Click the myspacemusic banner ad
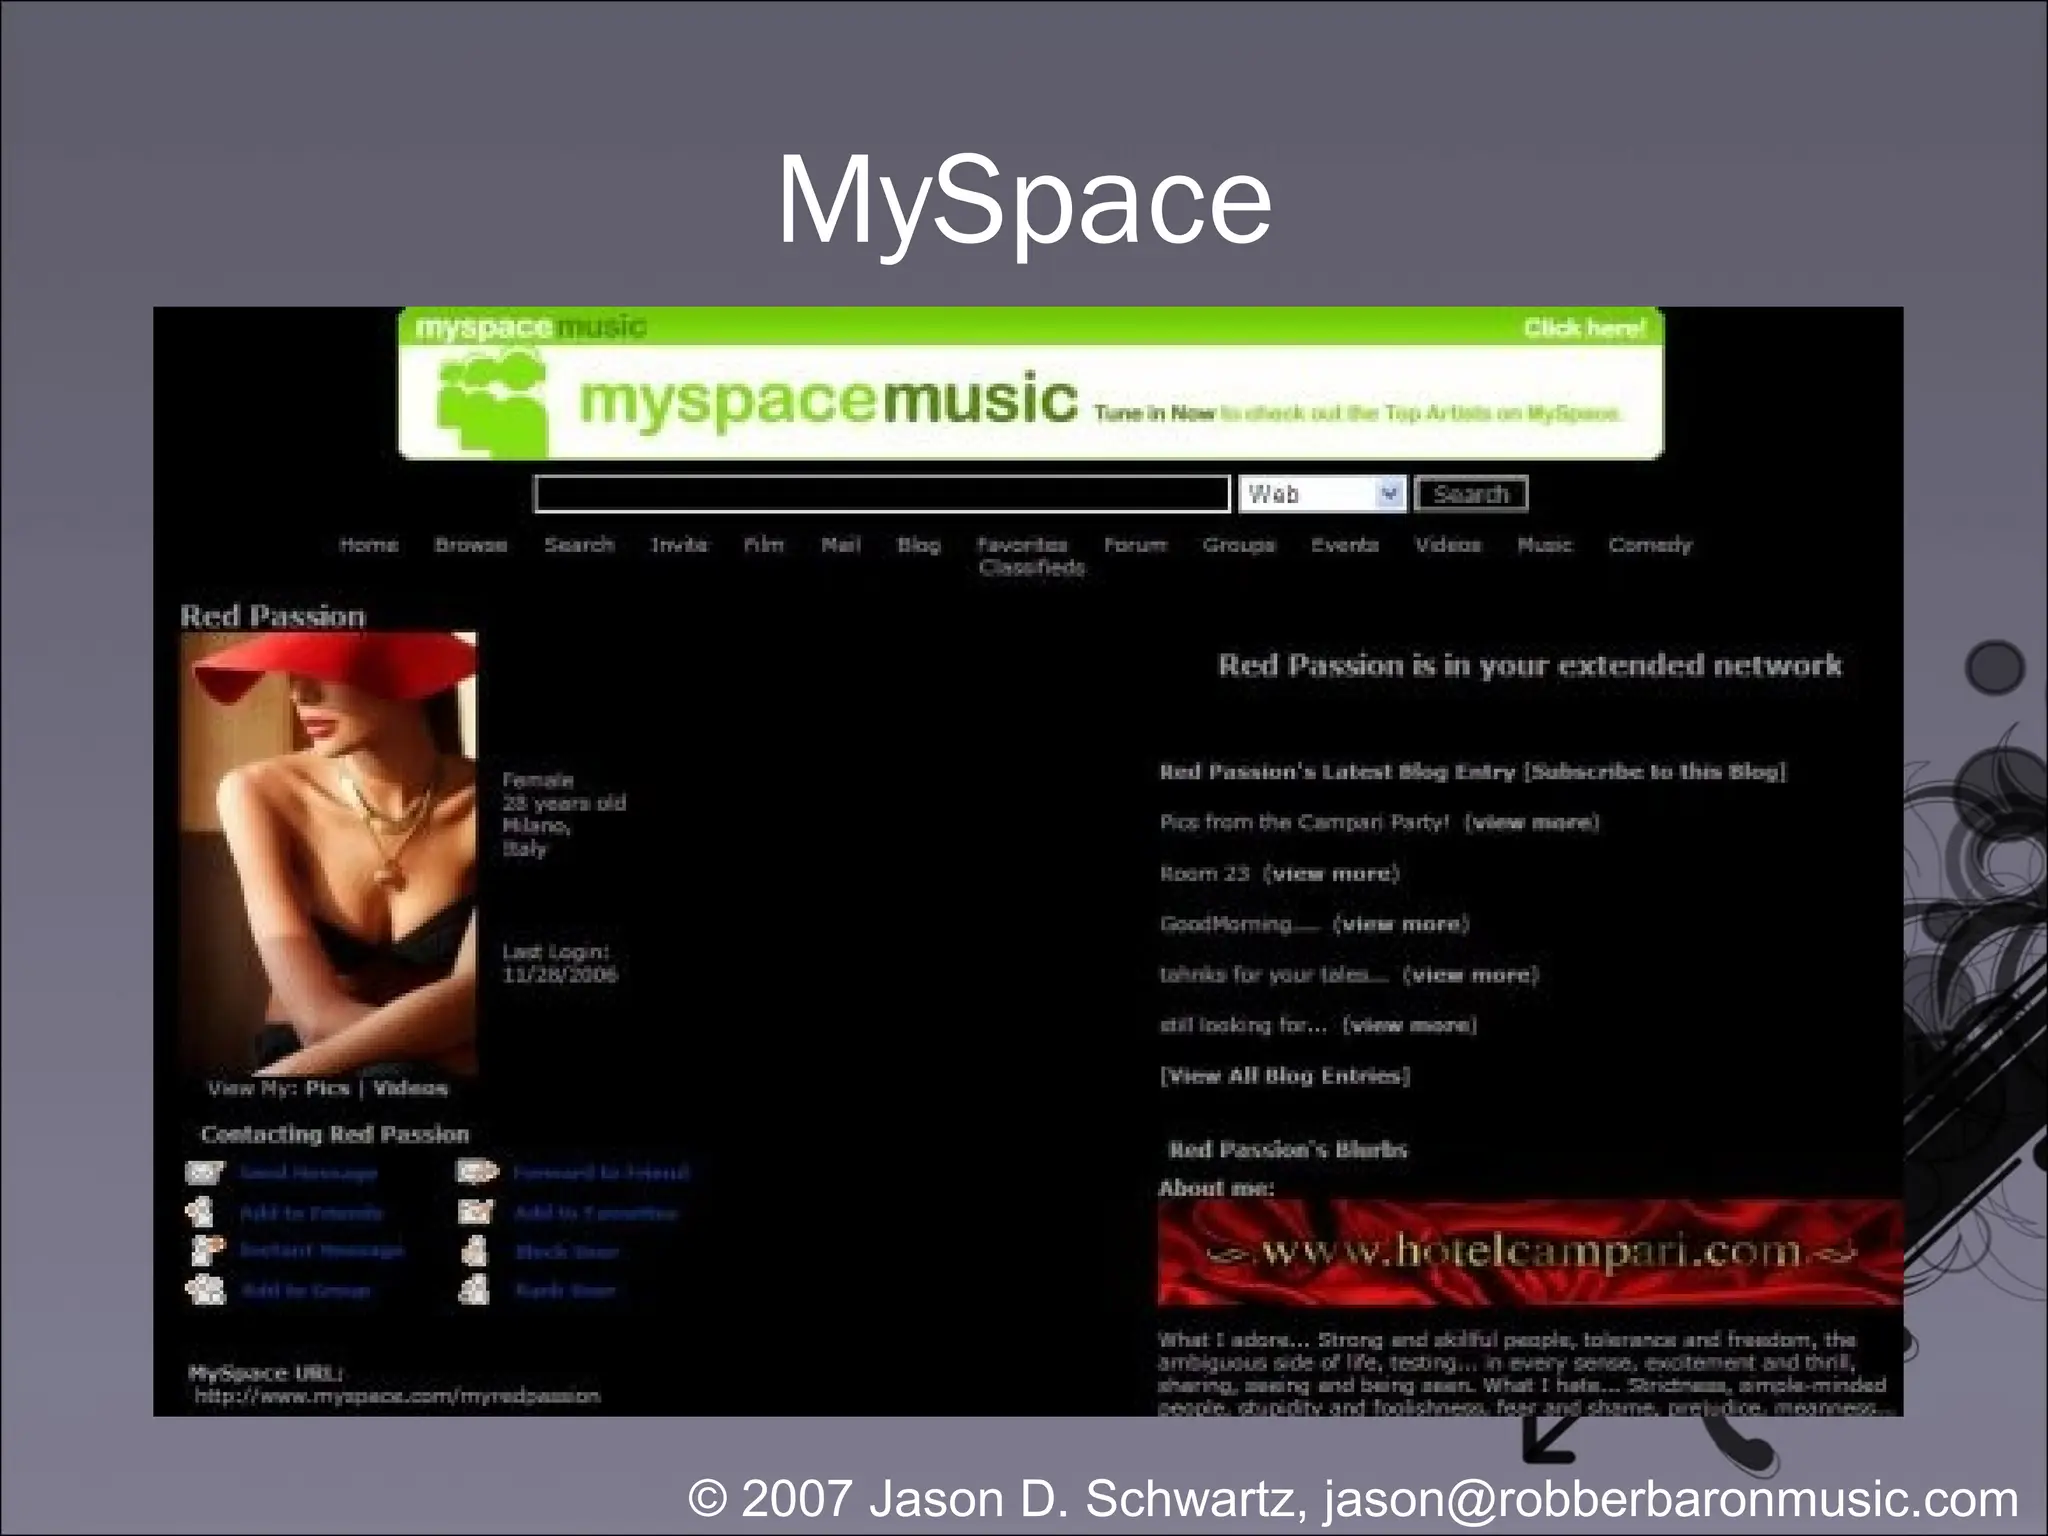The width and height of the screenshot is (2048, 1536). coord(1031,383)
